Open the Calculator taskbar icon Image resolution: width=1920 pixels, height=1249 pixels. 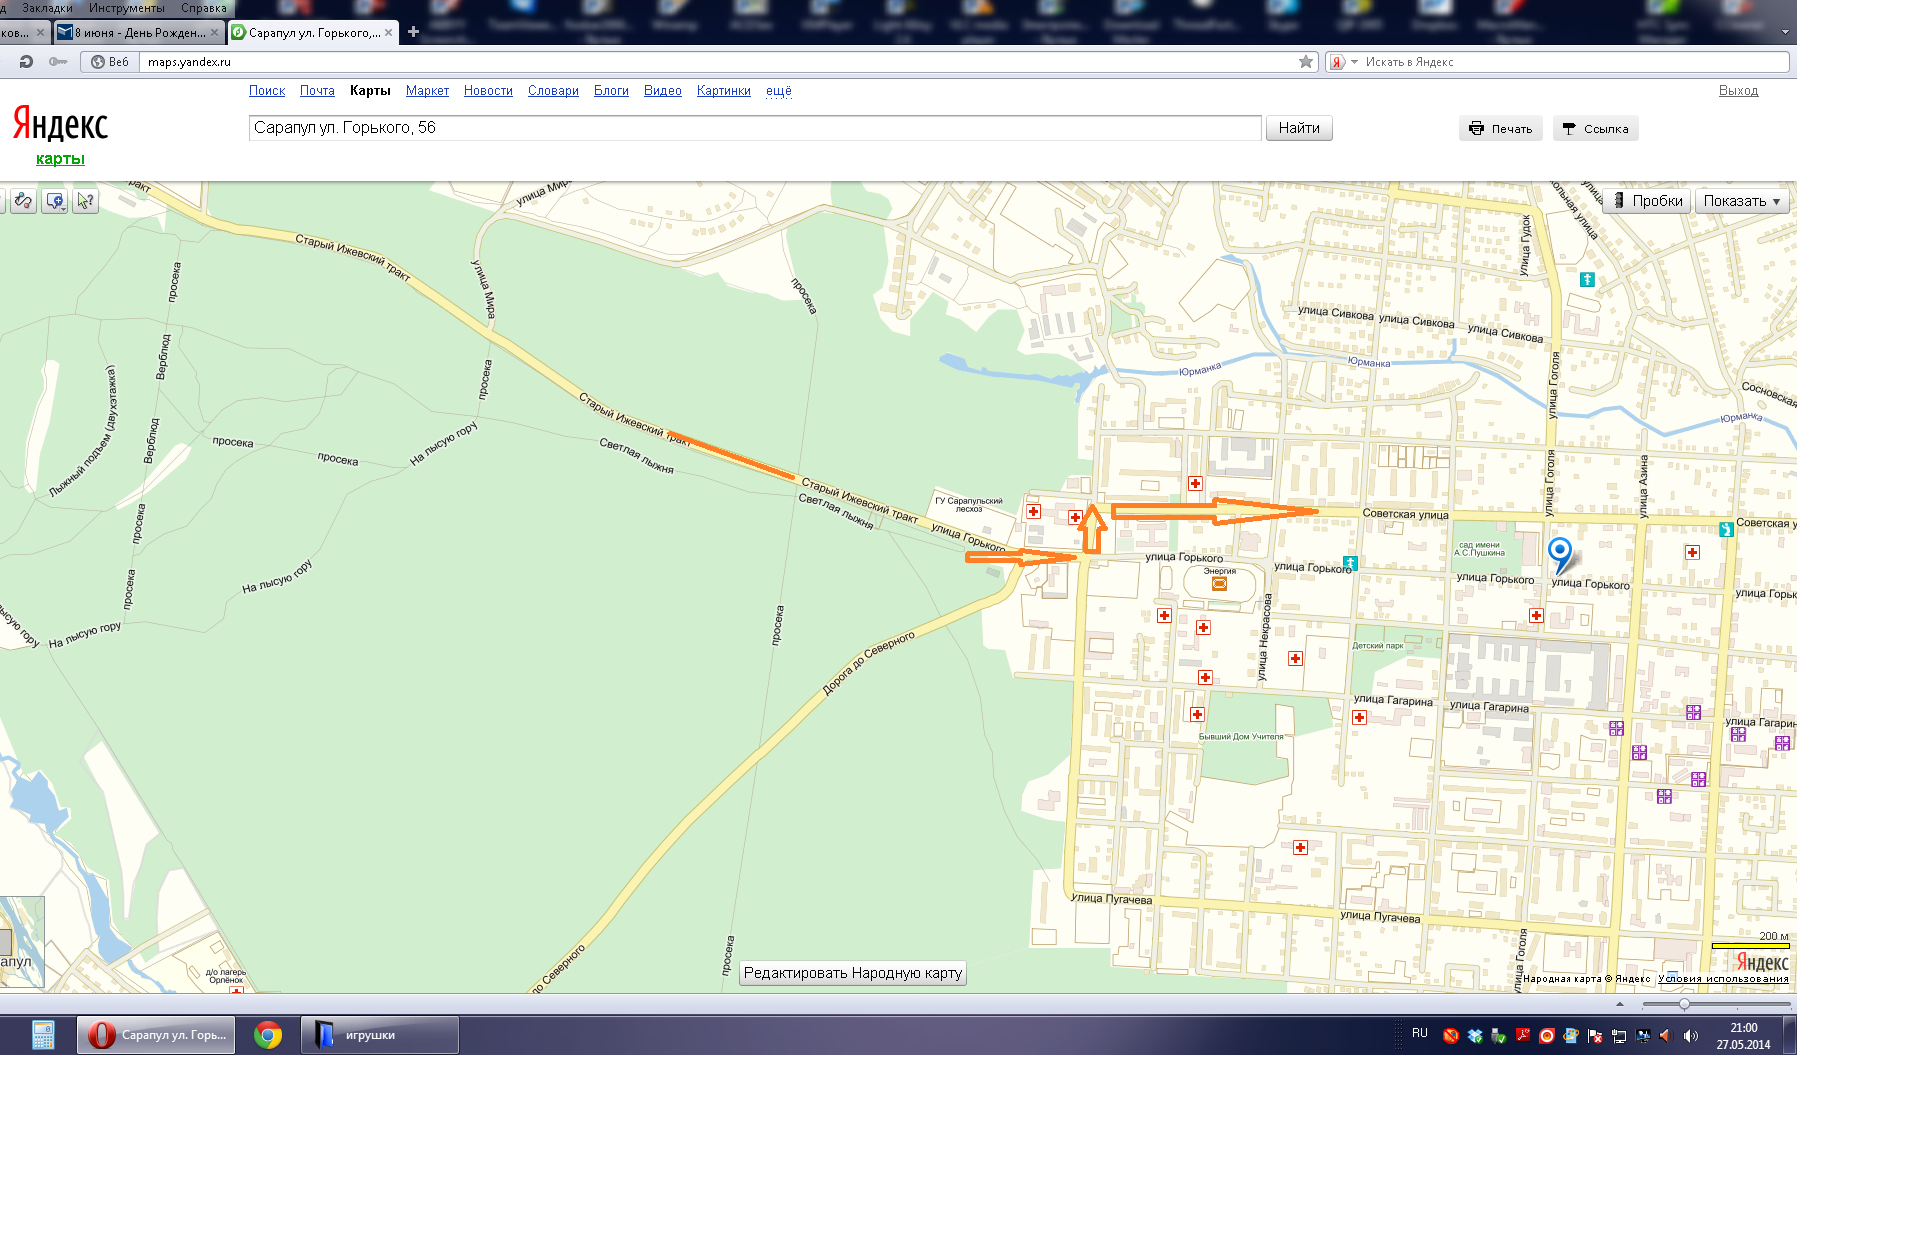(42, 1035)
